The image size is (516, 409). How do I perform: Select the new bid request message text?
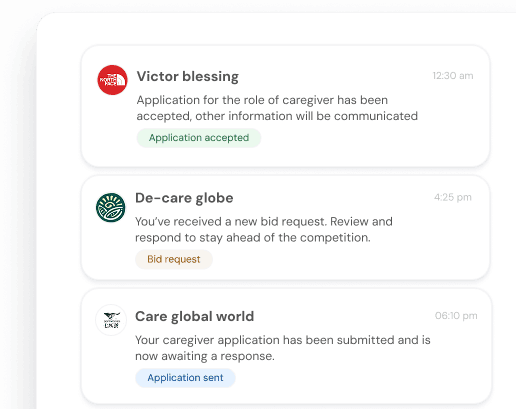(x=264, y=229)
